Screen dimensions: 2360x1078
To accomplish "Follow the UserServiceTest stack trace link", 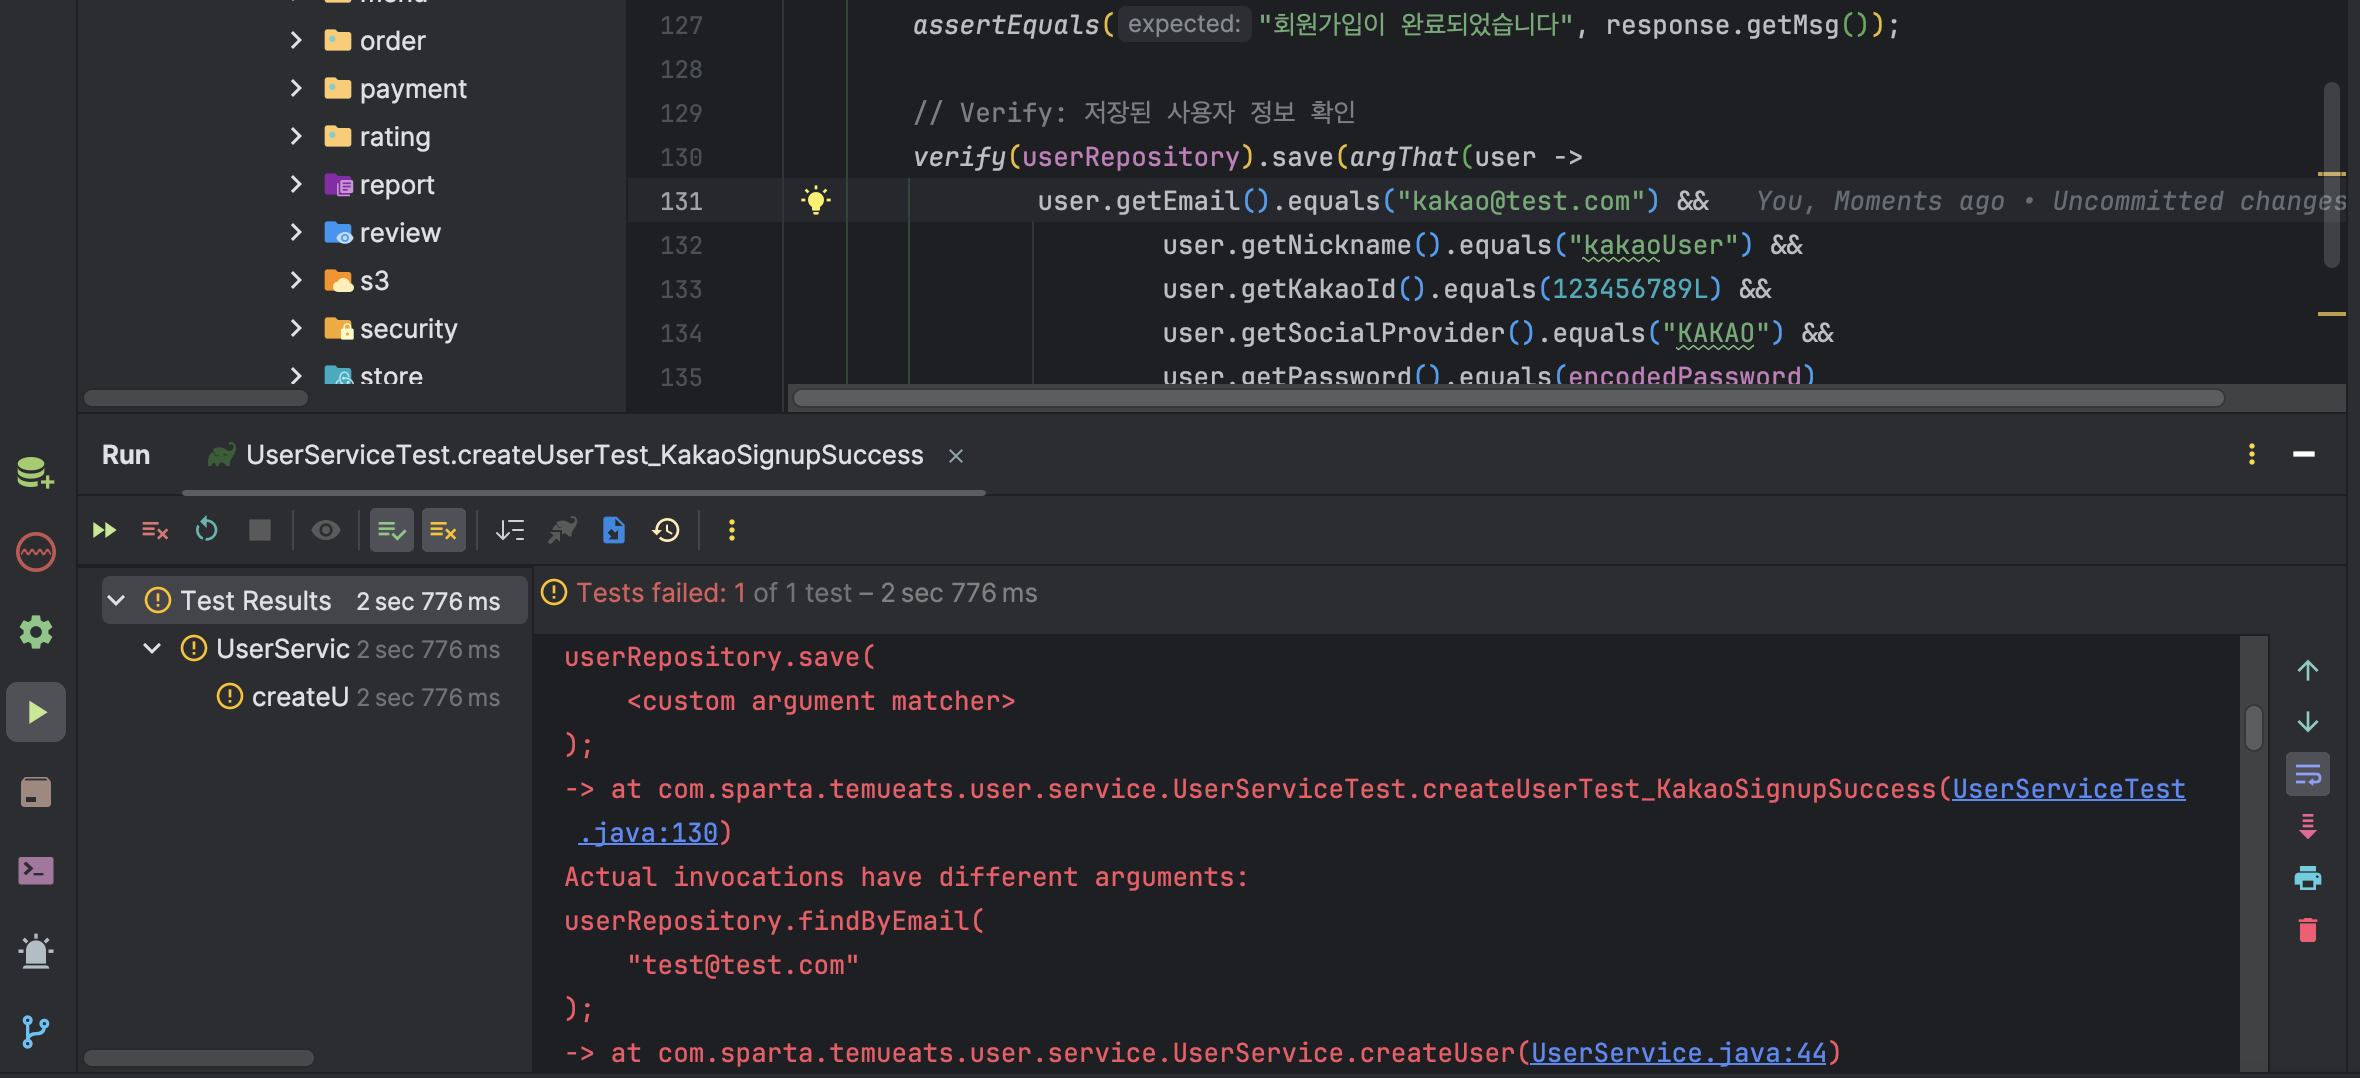I will pyautogui.click(x=2068, y=789).
